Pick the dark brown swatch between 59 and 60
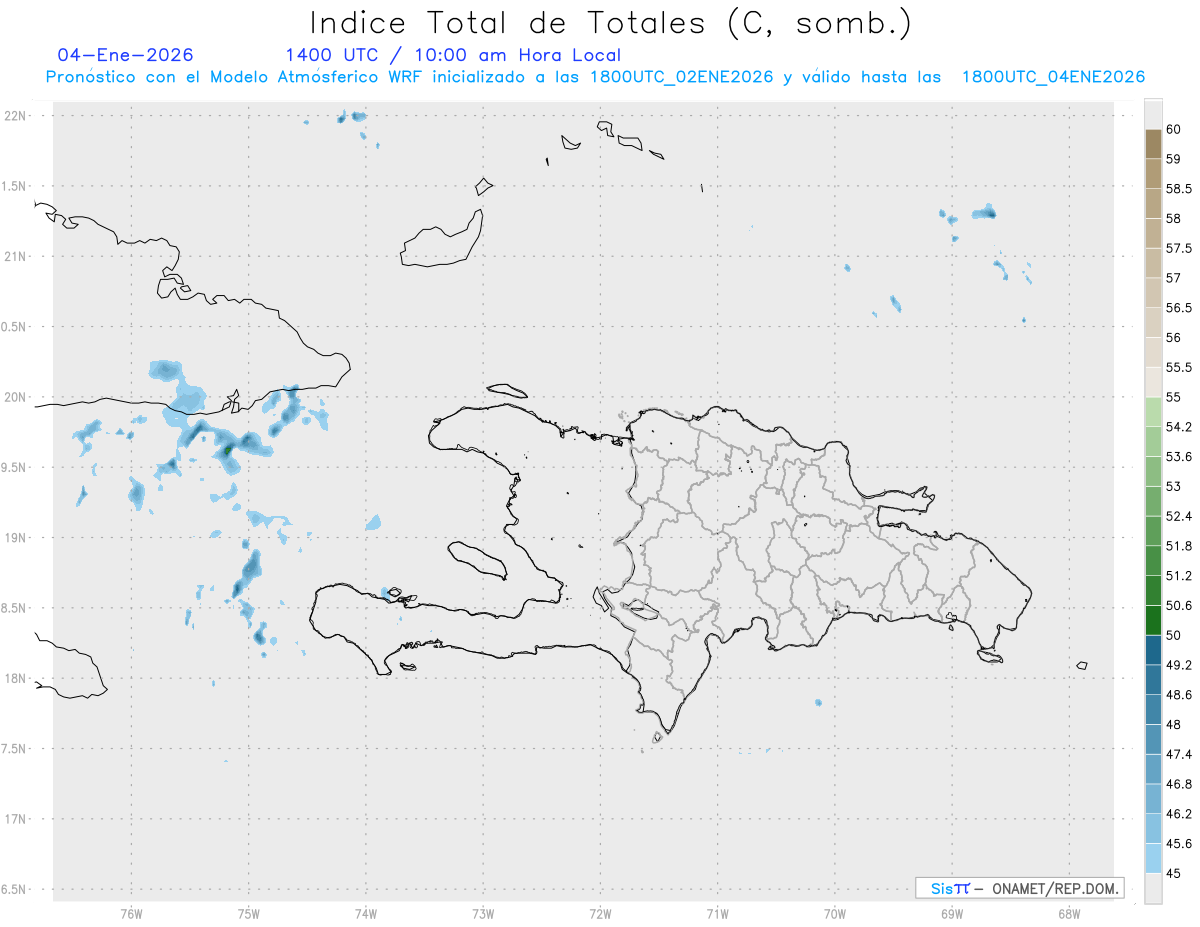The height and width of the screenshot is (927, 1200). [1153, 144]
